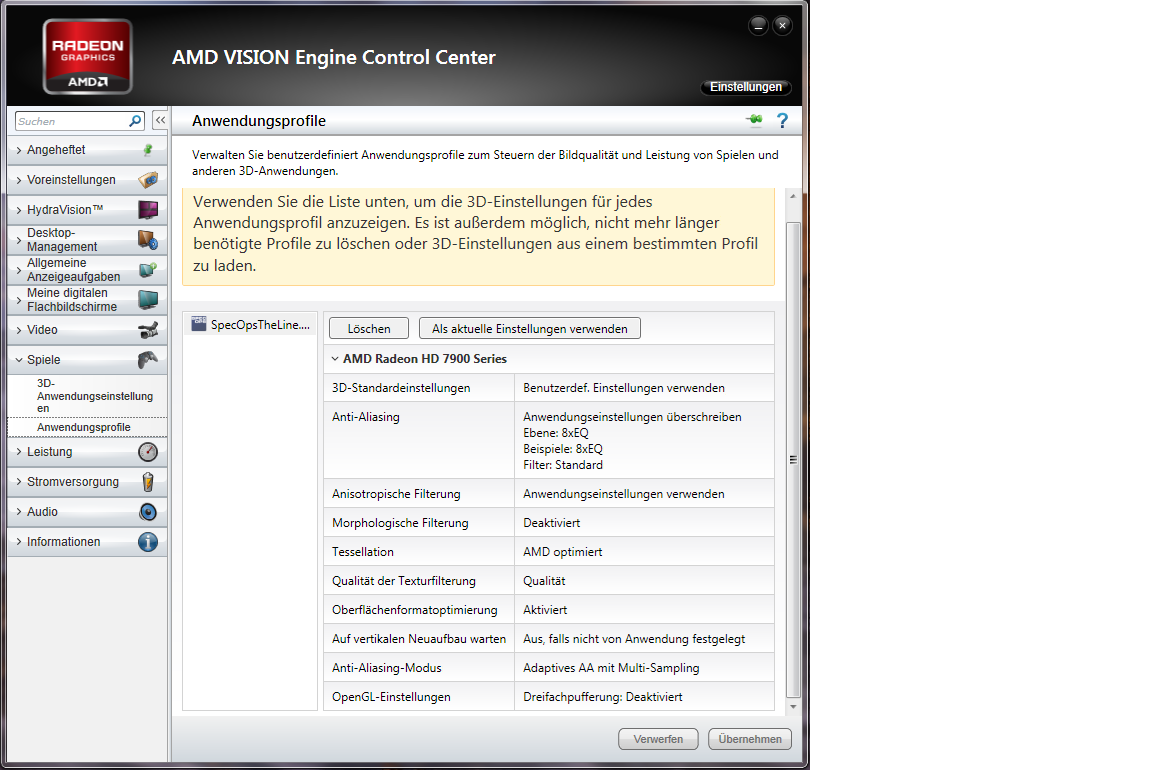Viewport: 1152px width, 770px height.
Task: Click Auf vertikalen Neuaufbau warten label
Action: [419, 639]
